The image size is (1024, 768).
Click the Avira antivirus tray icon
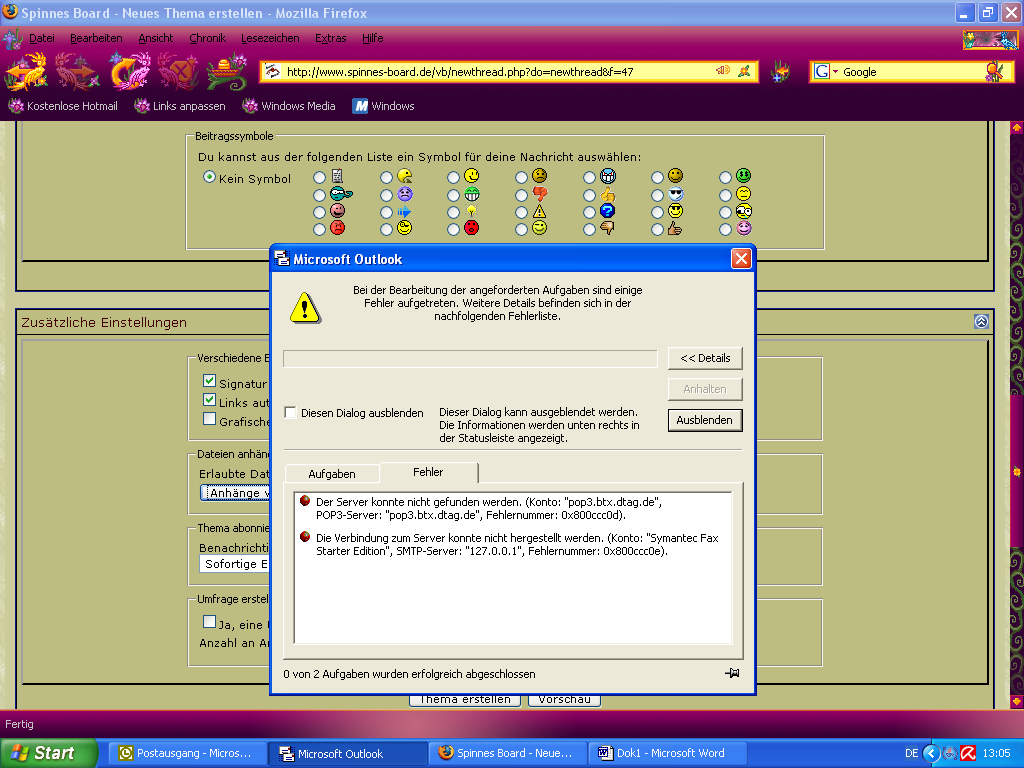click(x=967, y=753)
